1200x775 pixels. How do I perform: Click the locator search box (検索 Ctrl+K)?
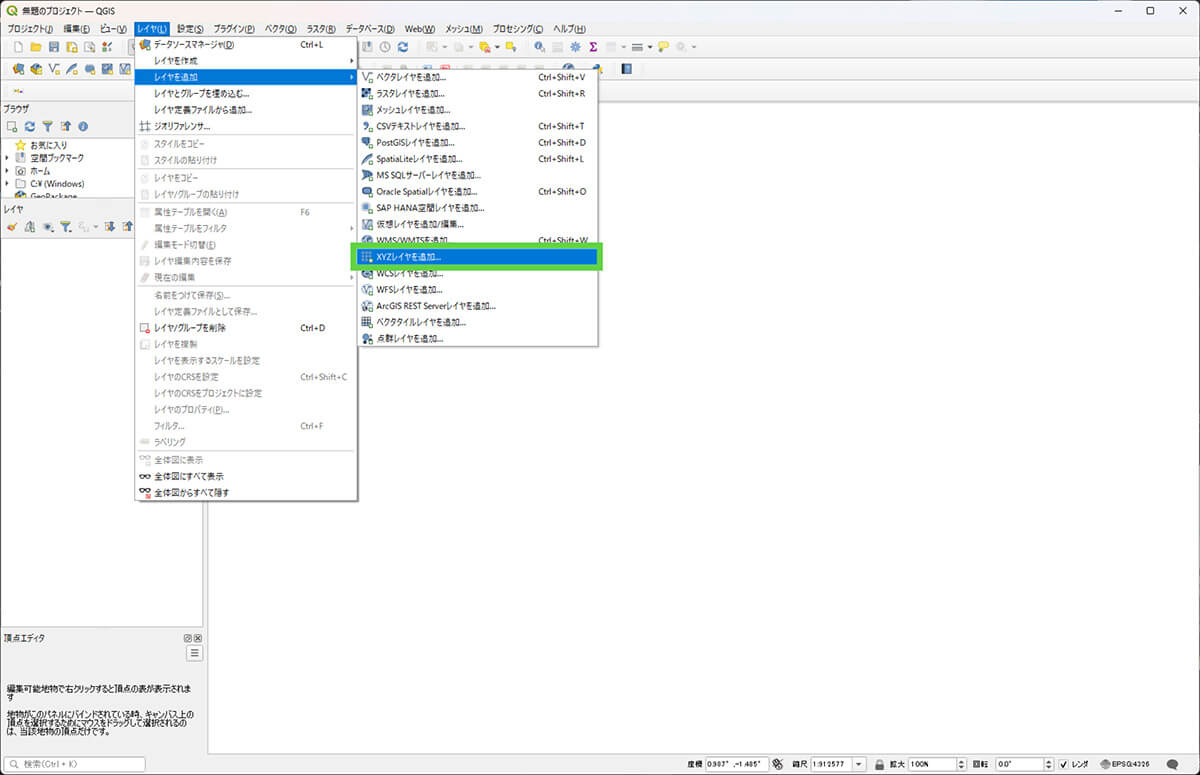coord(75,764)
